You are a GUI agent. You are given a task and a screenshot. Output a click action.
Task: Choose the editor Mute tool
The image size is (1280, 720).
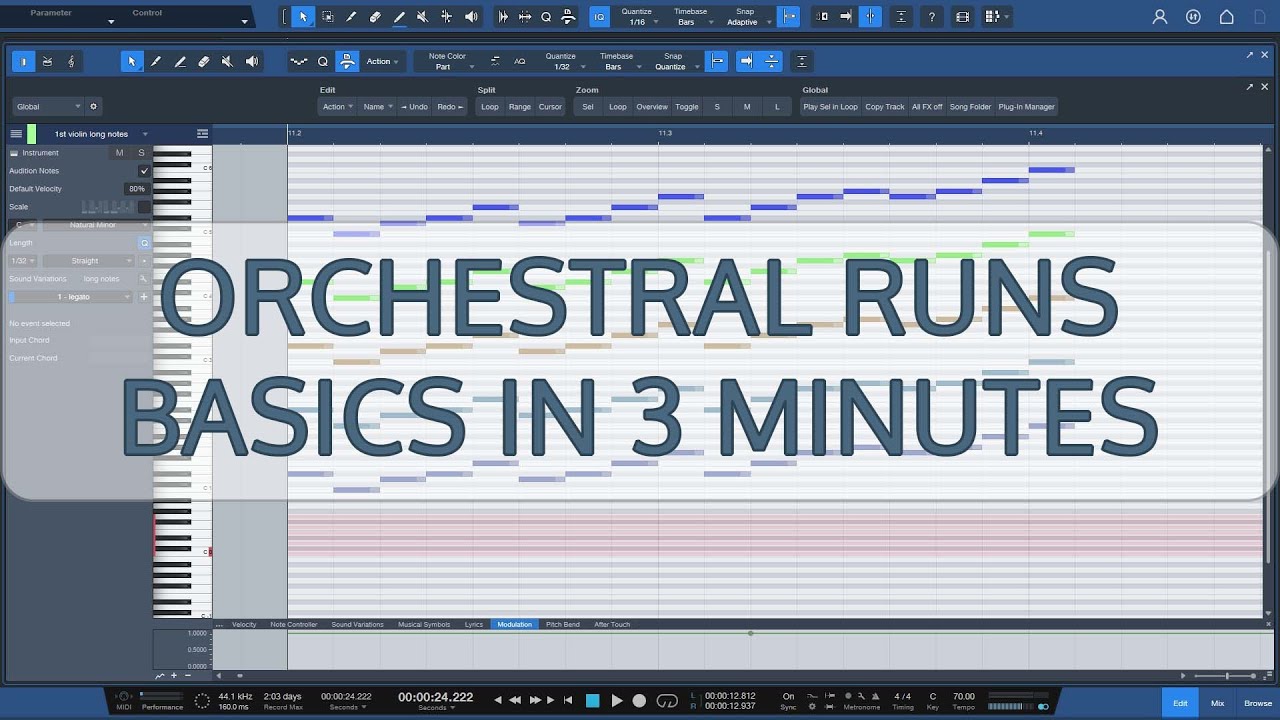click(227, 62)
